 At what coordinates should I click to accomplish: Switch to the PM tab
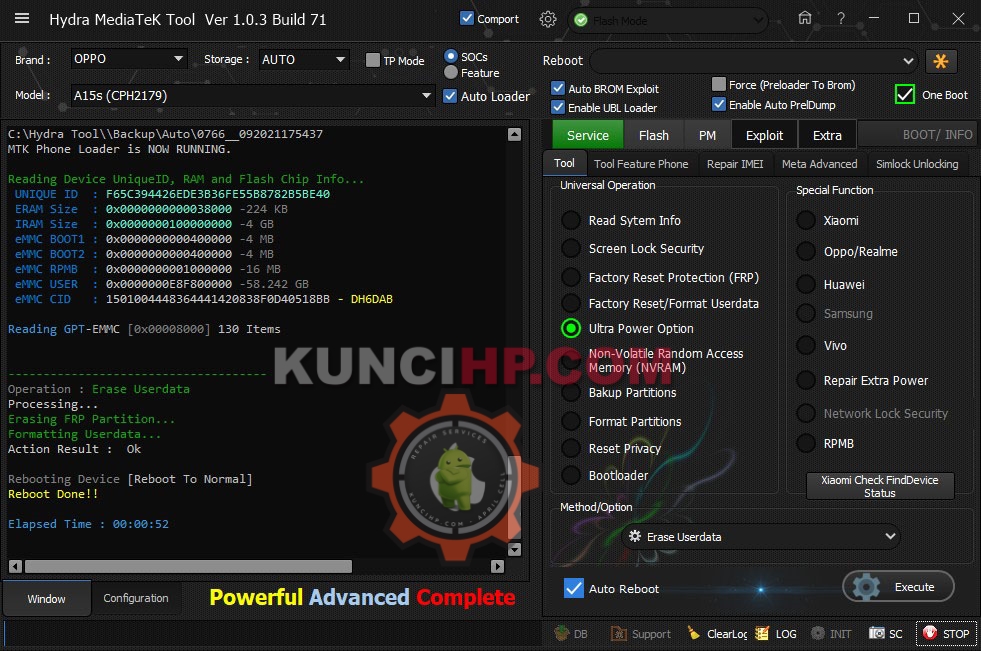pos(707,135)
